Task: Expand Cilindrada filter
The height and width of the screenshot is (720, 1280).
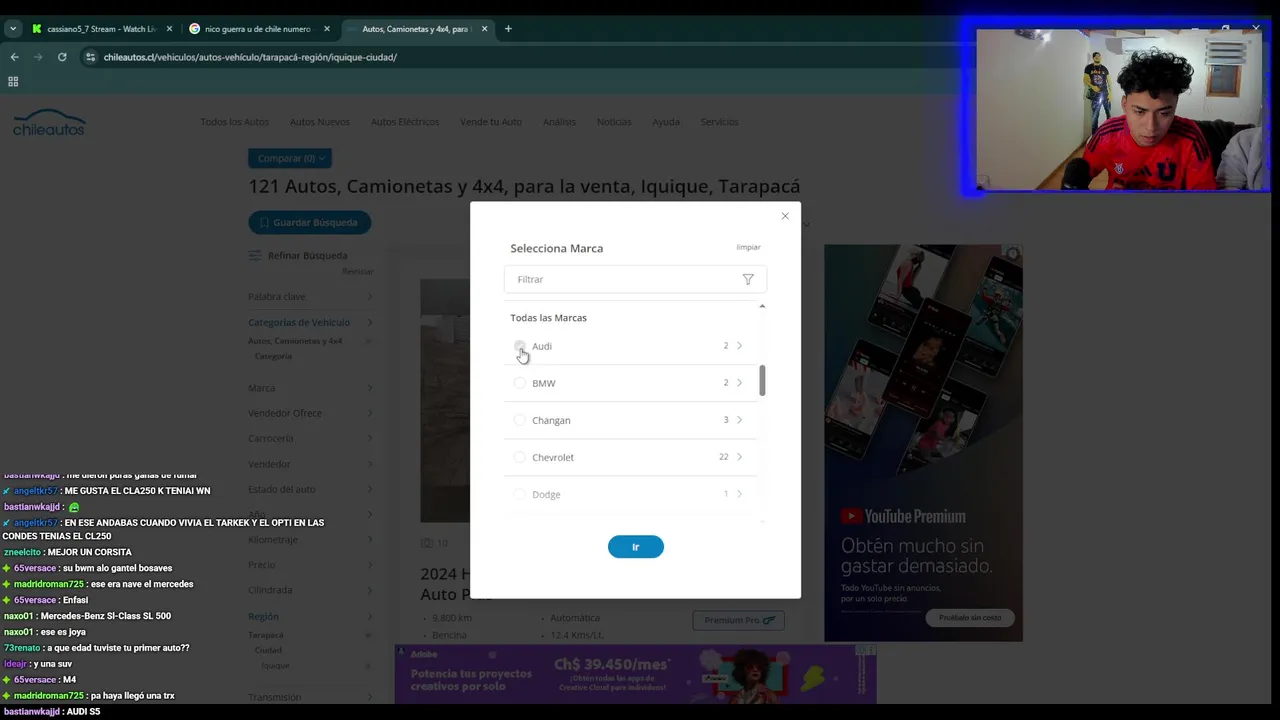Action: tap(310, 590)
